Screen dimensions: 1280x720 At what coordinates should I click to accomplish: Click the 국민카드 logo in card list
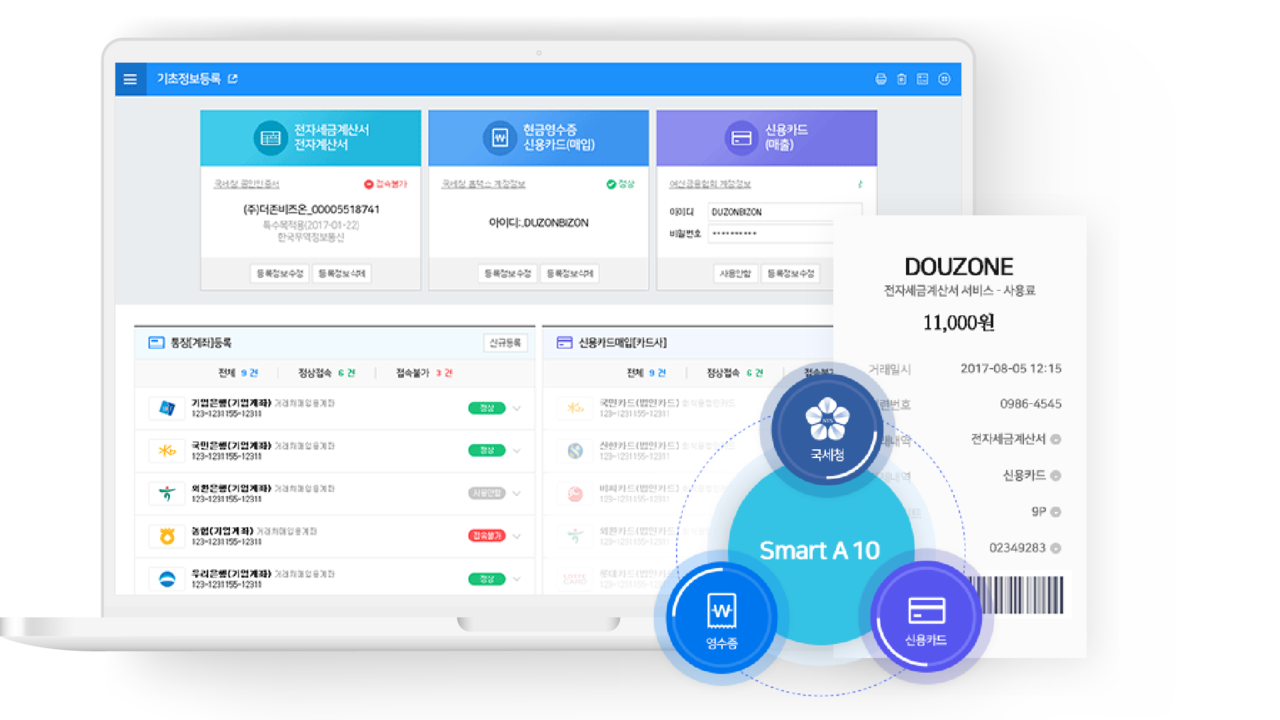click(x=575, y=408)
